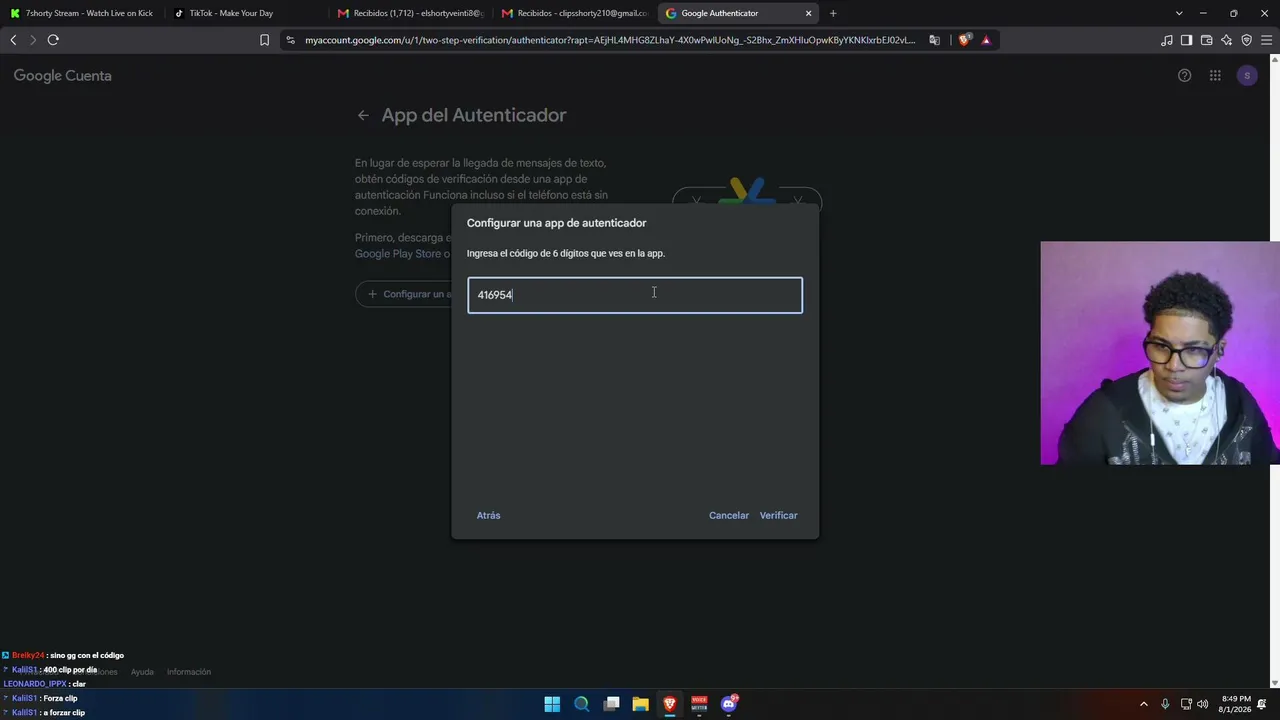The image size is (1280, 720).
Task: Open File Explorer from the taskbar
Action: pos(640,704)
